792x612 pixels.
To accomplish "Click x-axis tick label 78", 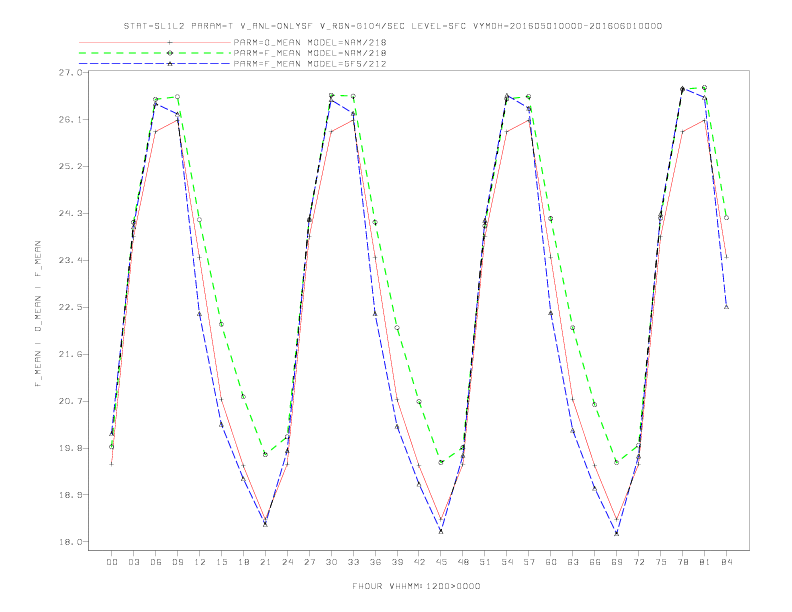I will 683,562.
